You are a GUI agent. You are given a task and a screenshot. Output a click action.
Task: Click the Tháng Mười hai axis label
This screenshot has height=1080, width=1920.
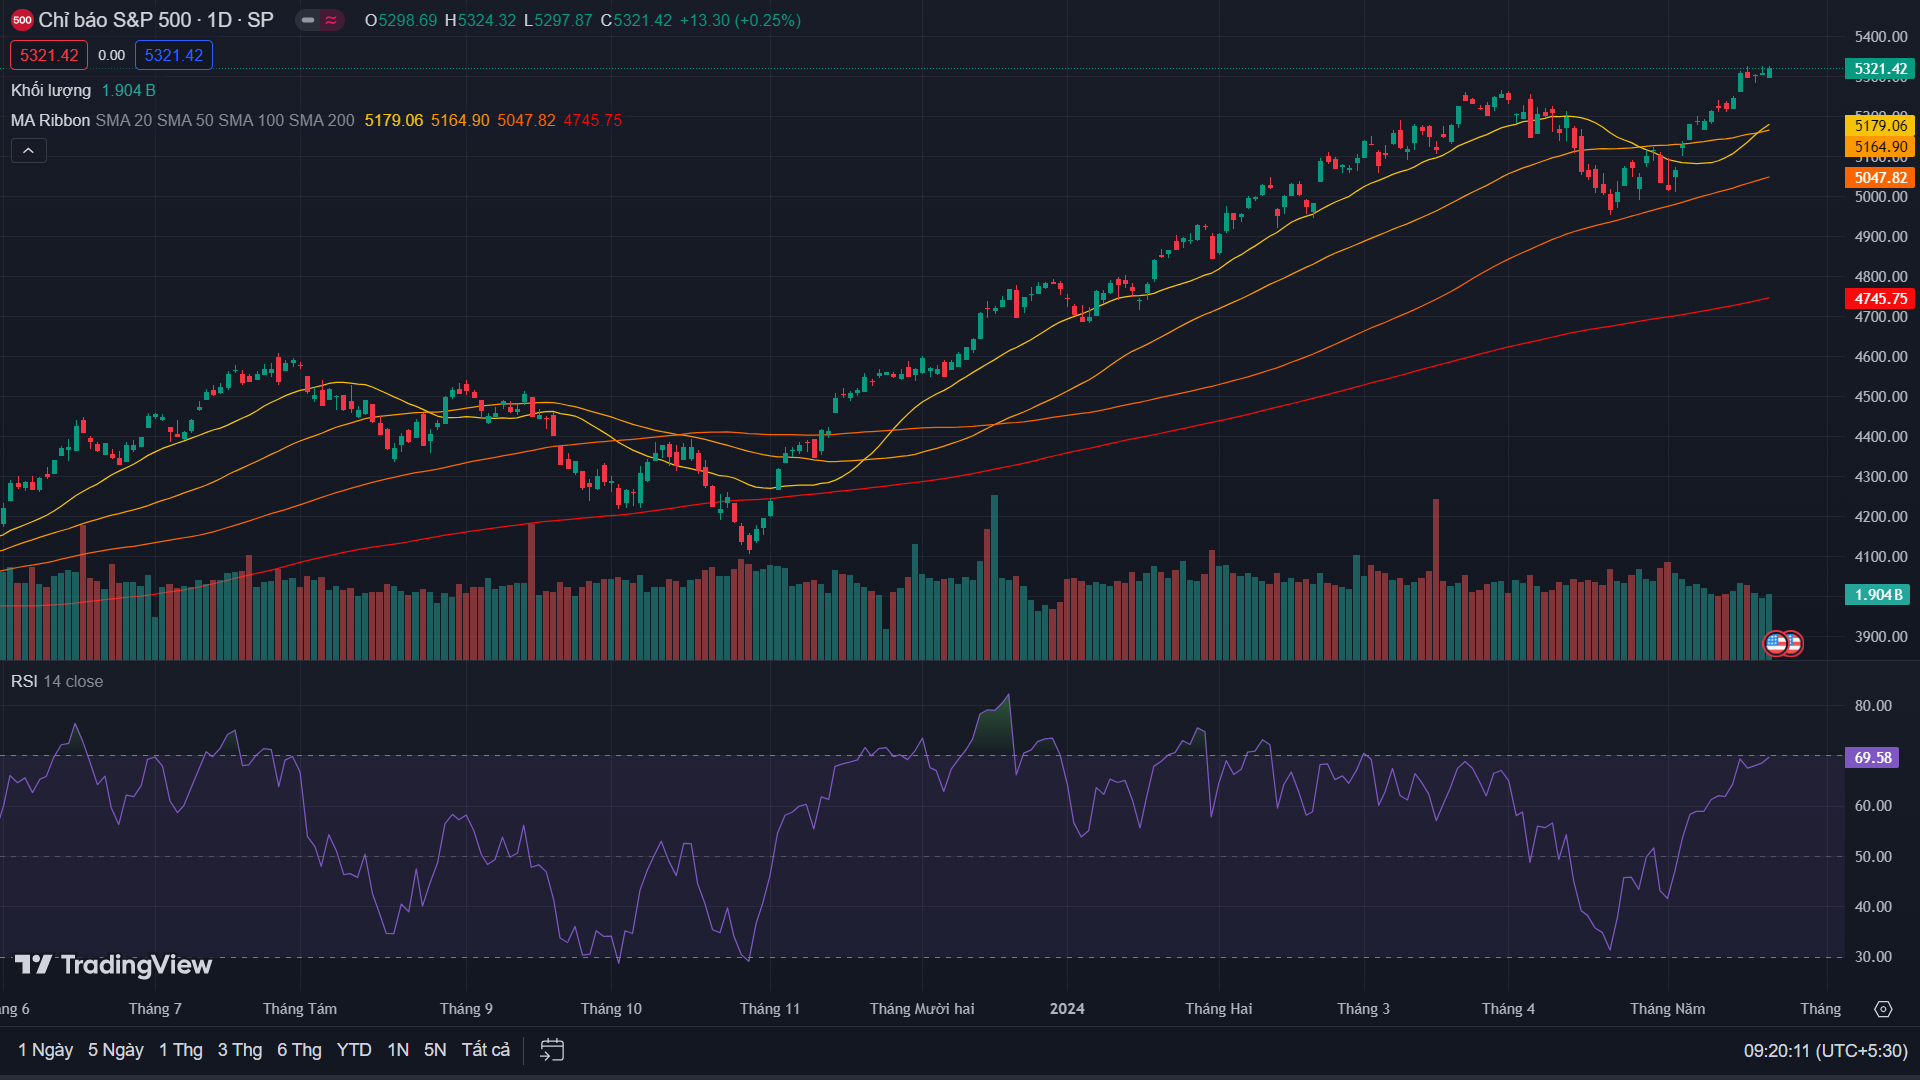coord(922,1009)
